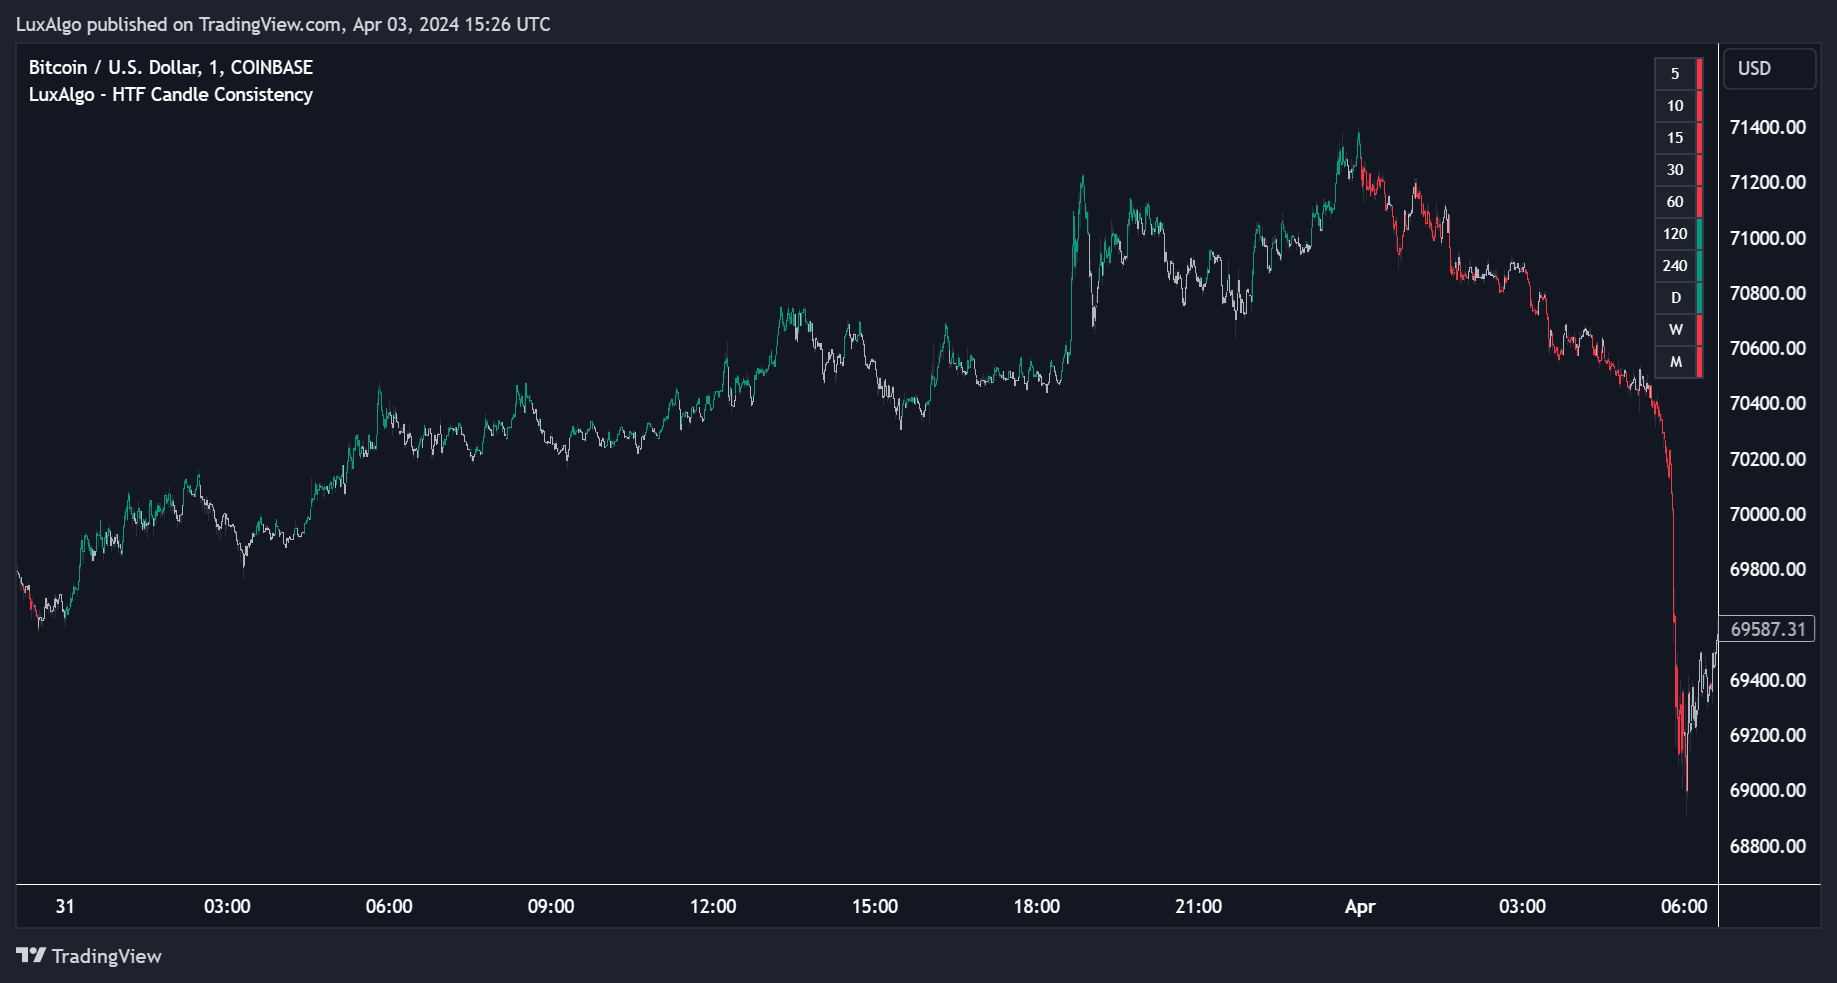Screen dimensions: 1837x983
Task: Click the red bar beside W timeframe
Action: [1699, 330]
